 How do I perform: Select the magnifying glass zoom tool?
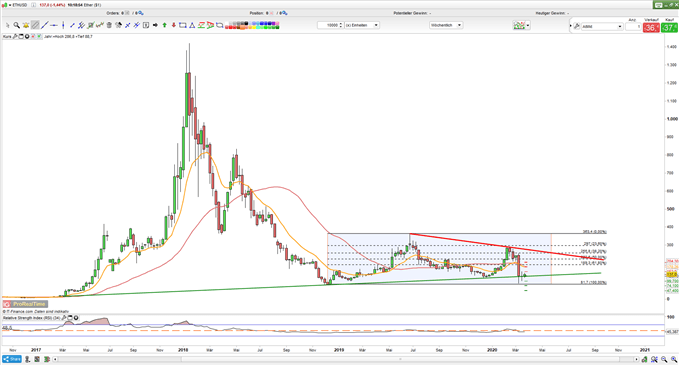[16, 25]
